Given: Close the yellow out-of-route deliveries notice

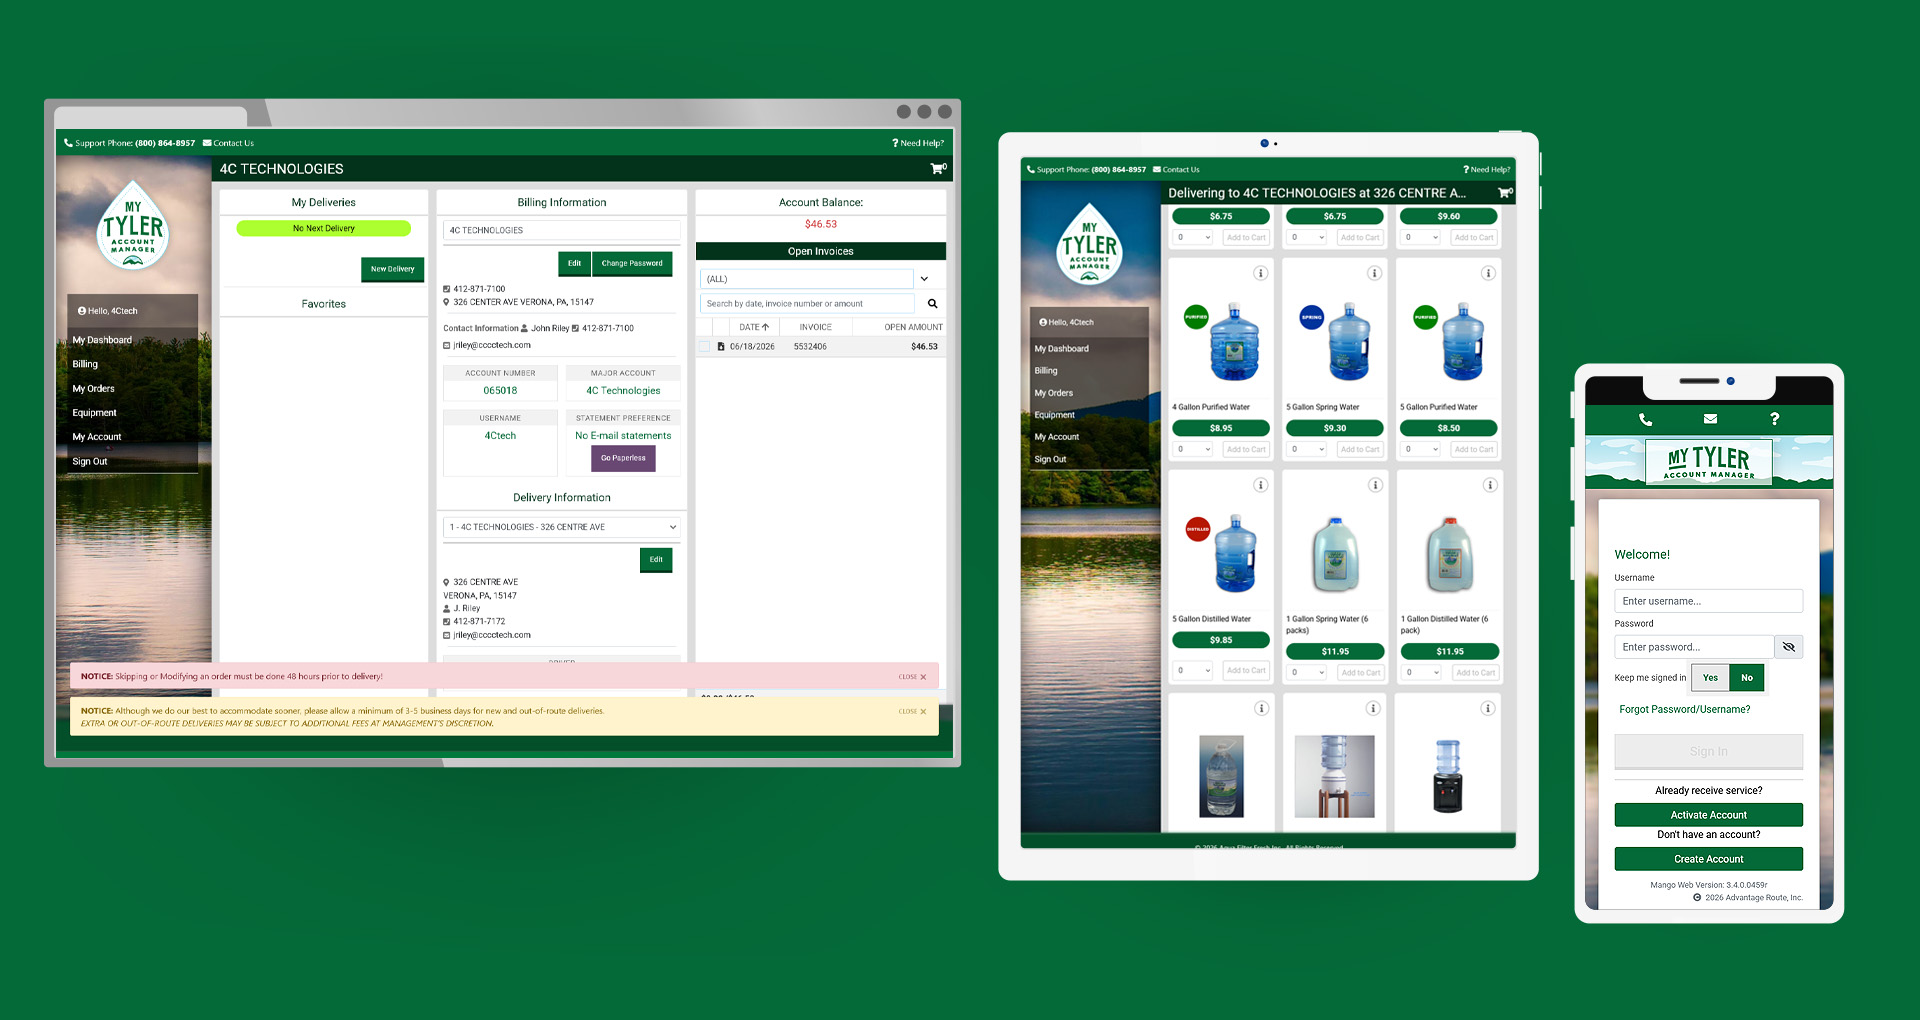Looking at the screenshot, I should 912,712.
